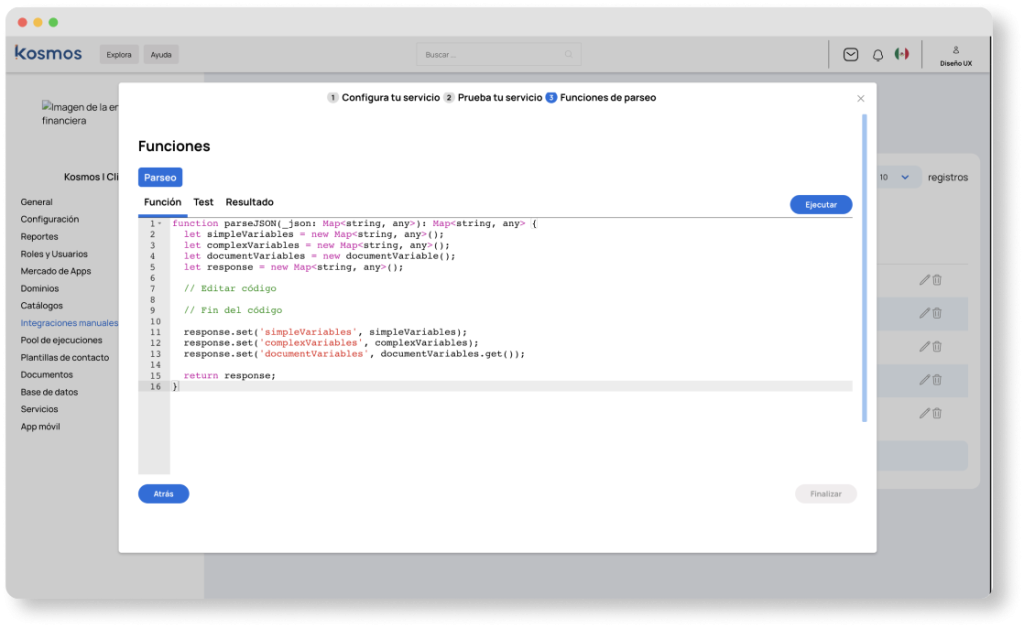Go to step 2 Prueba tu servicio
The width and height of the screenshot is (1024, 628).
click(x=493, y=97)
